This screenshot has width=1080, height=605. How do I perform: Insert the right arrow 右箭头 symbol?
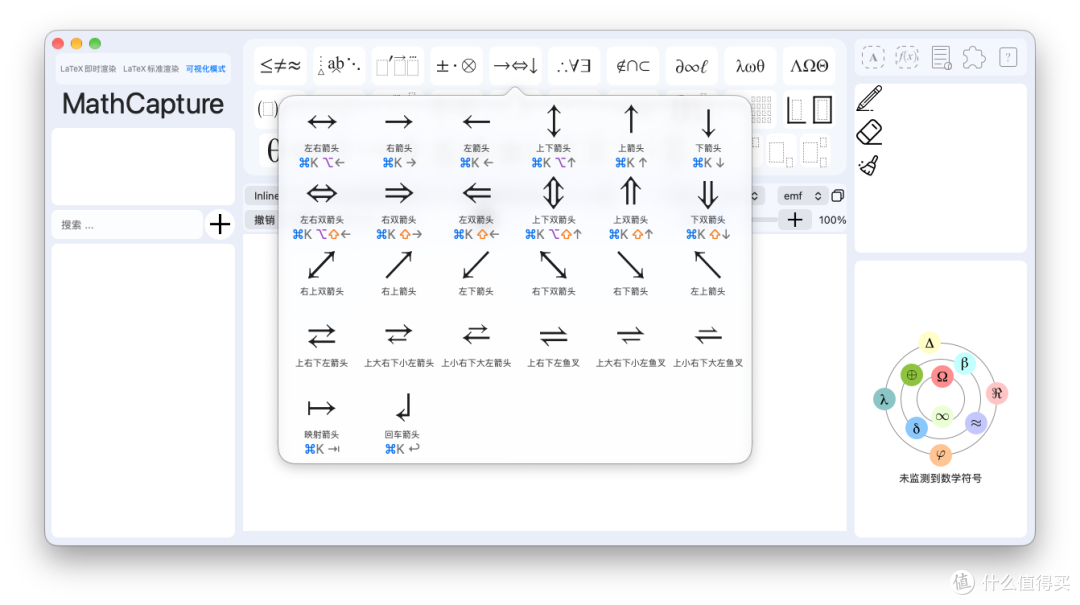(x=399, y=123)
